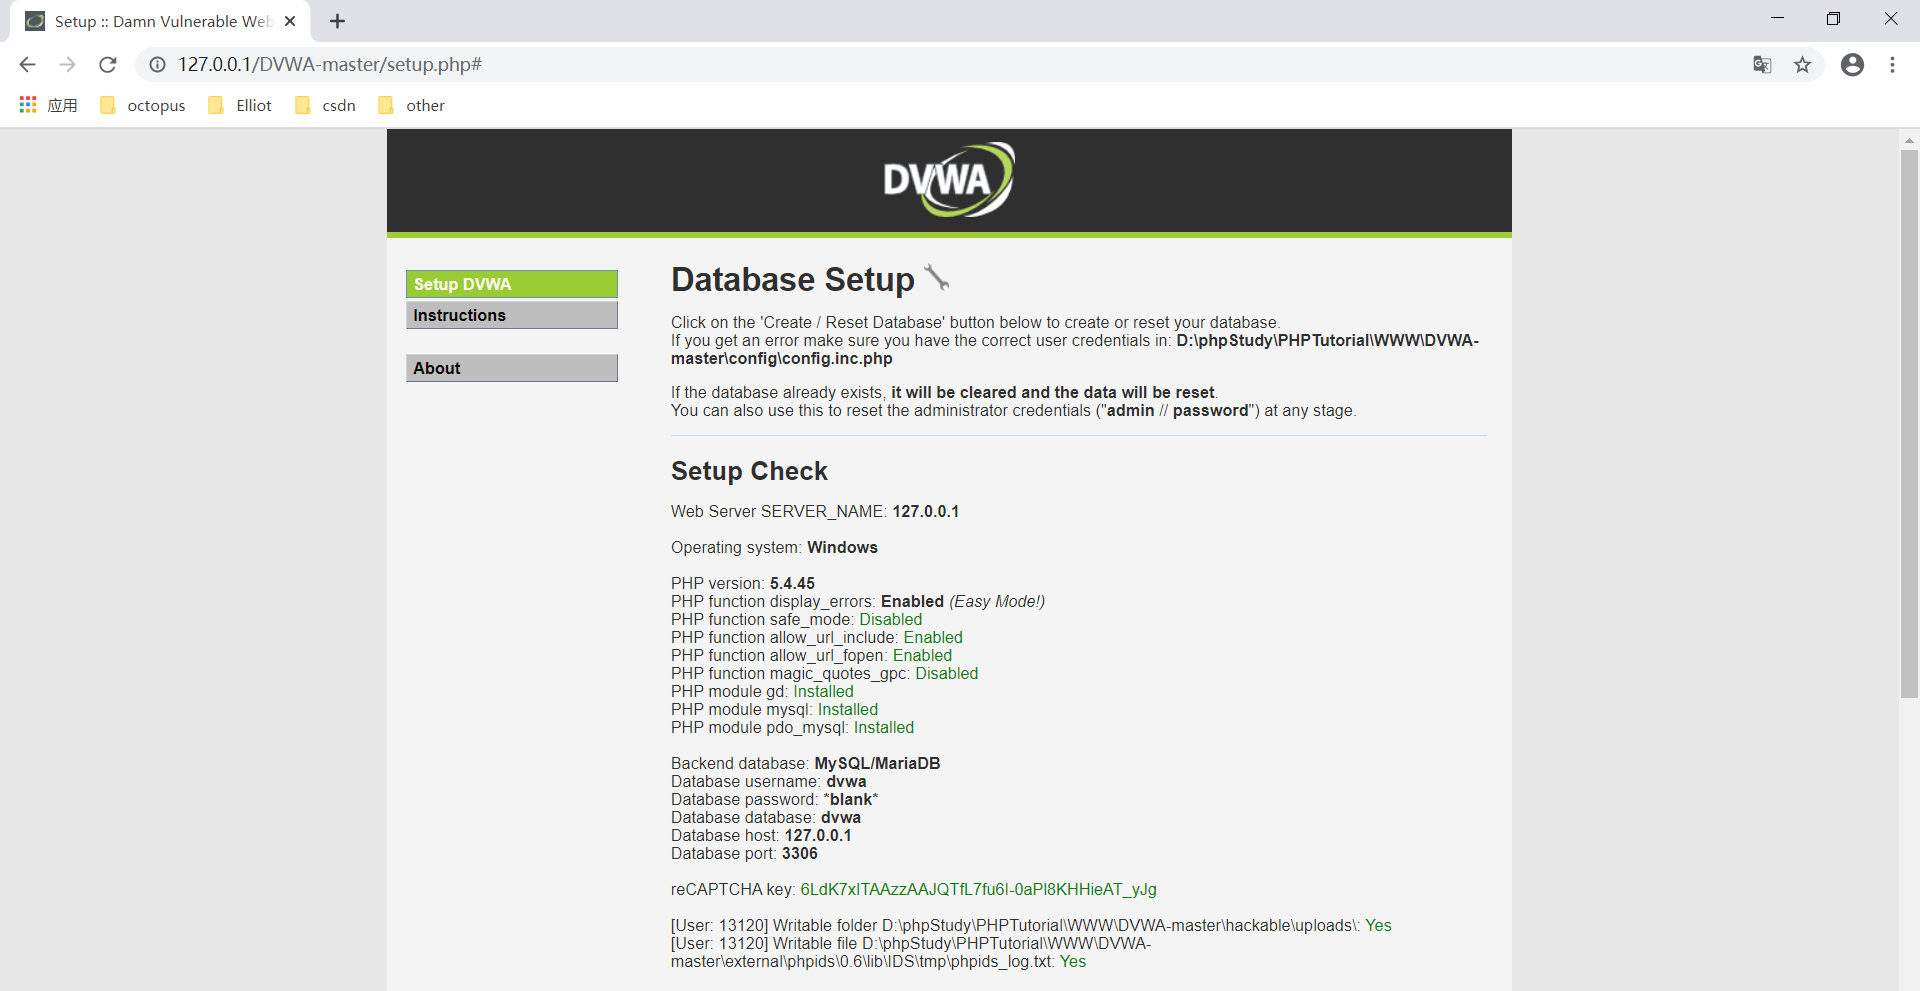Click the PHP version value 5.4.45
The image size is (1920, 991).
coord(792,583)
